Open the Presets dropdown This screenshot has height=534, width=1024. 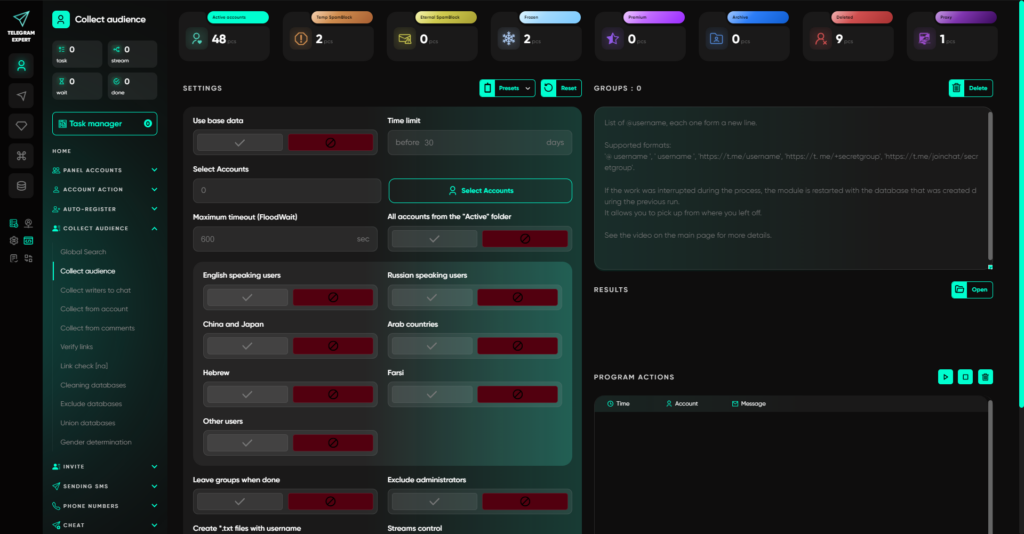point(507,88)
